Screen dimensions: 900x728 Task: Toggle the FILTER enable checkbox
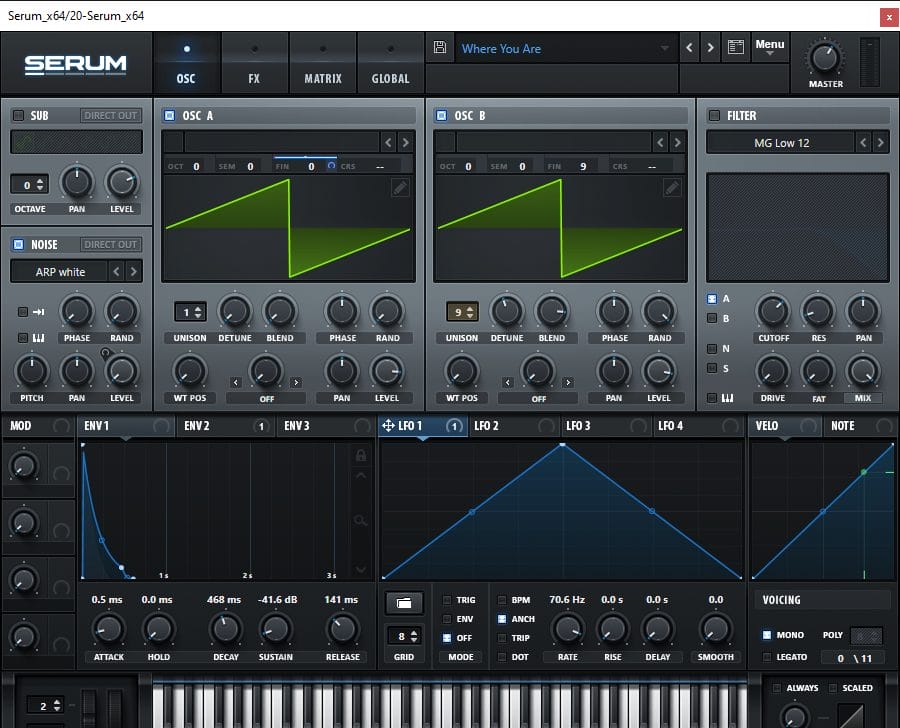(714, 116)
